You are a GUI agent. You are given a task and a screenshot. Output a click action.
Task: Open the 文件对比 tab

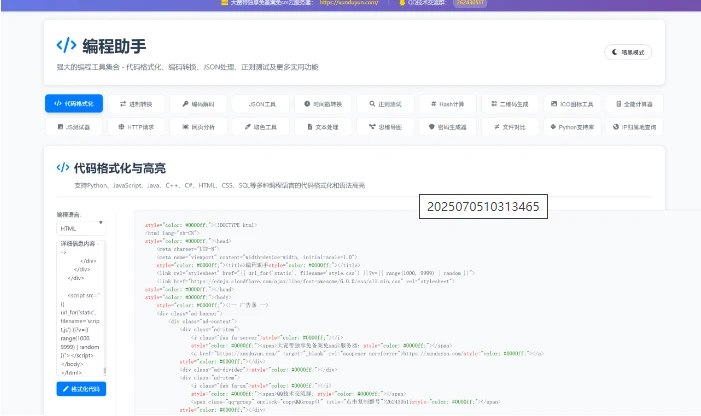pos(510,127)
